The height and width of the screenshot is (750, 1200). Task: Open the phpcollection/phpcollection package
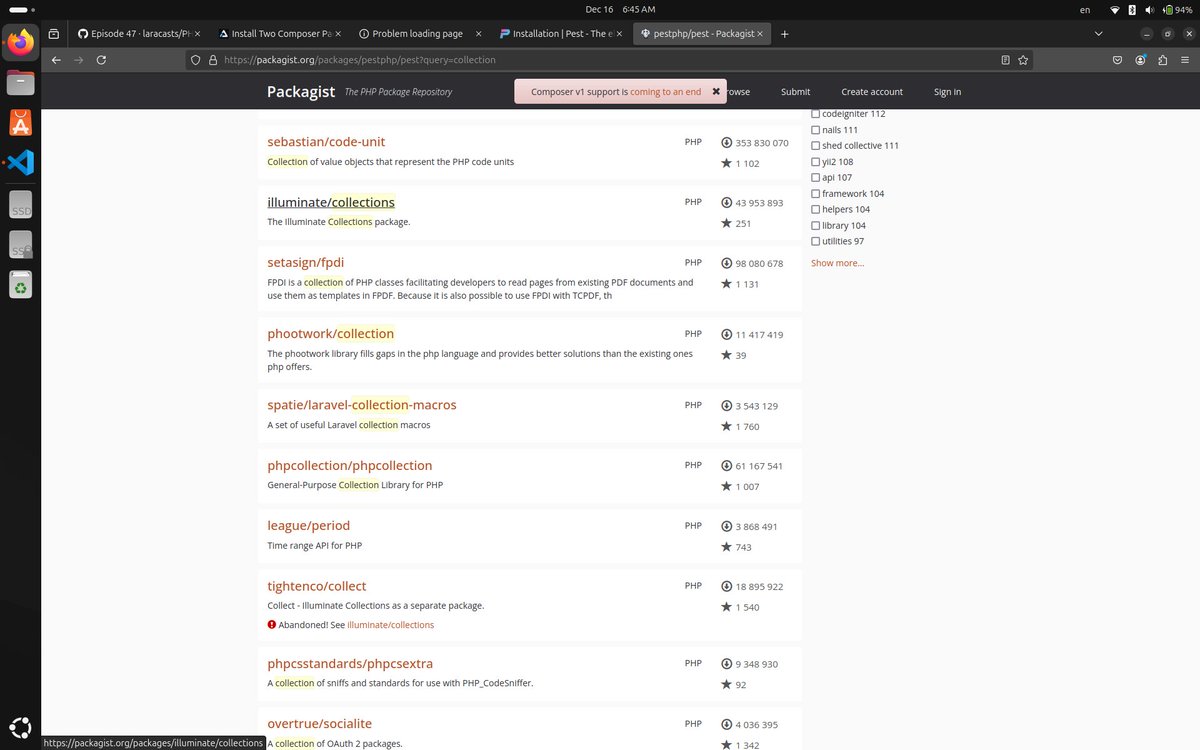(x=350, y=465)
